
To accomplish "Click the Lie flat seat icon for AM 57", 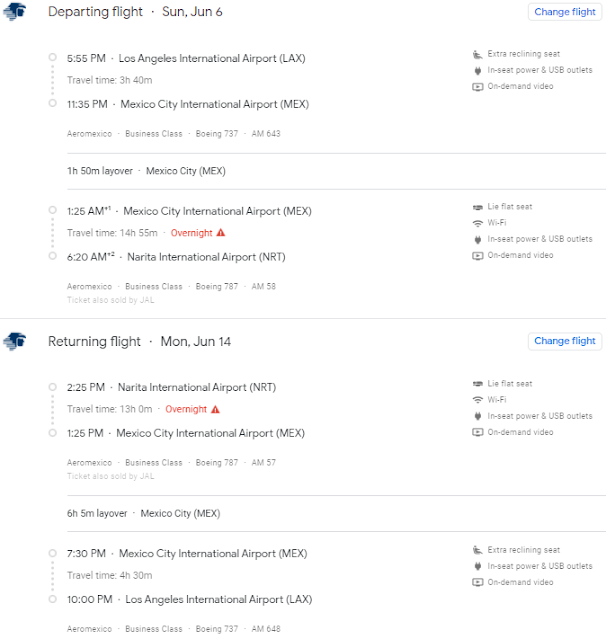I will tap(477, 383).
